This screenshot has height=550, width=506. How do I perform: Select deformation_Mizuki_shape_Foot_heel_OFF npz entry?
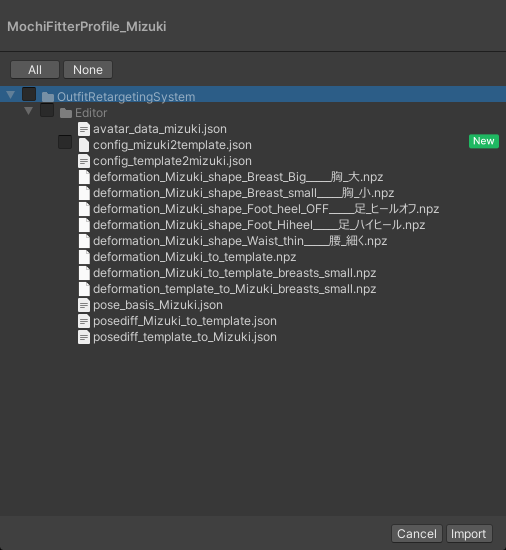(x=266, y=209)
